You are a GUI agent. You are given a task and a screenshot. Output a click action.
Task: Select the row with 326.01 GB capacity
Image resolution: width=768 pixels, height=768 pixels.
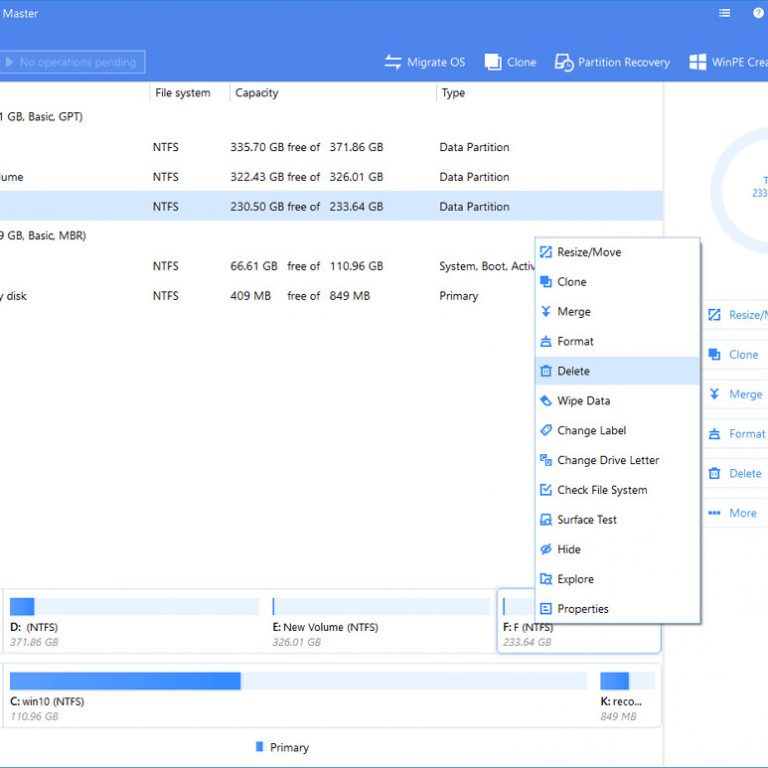331,177
